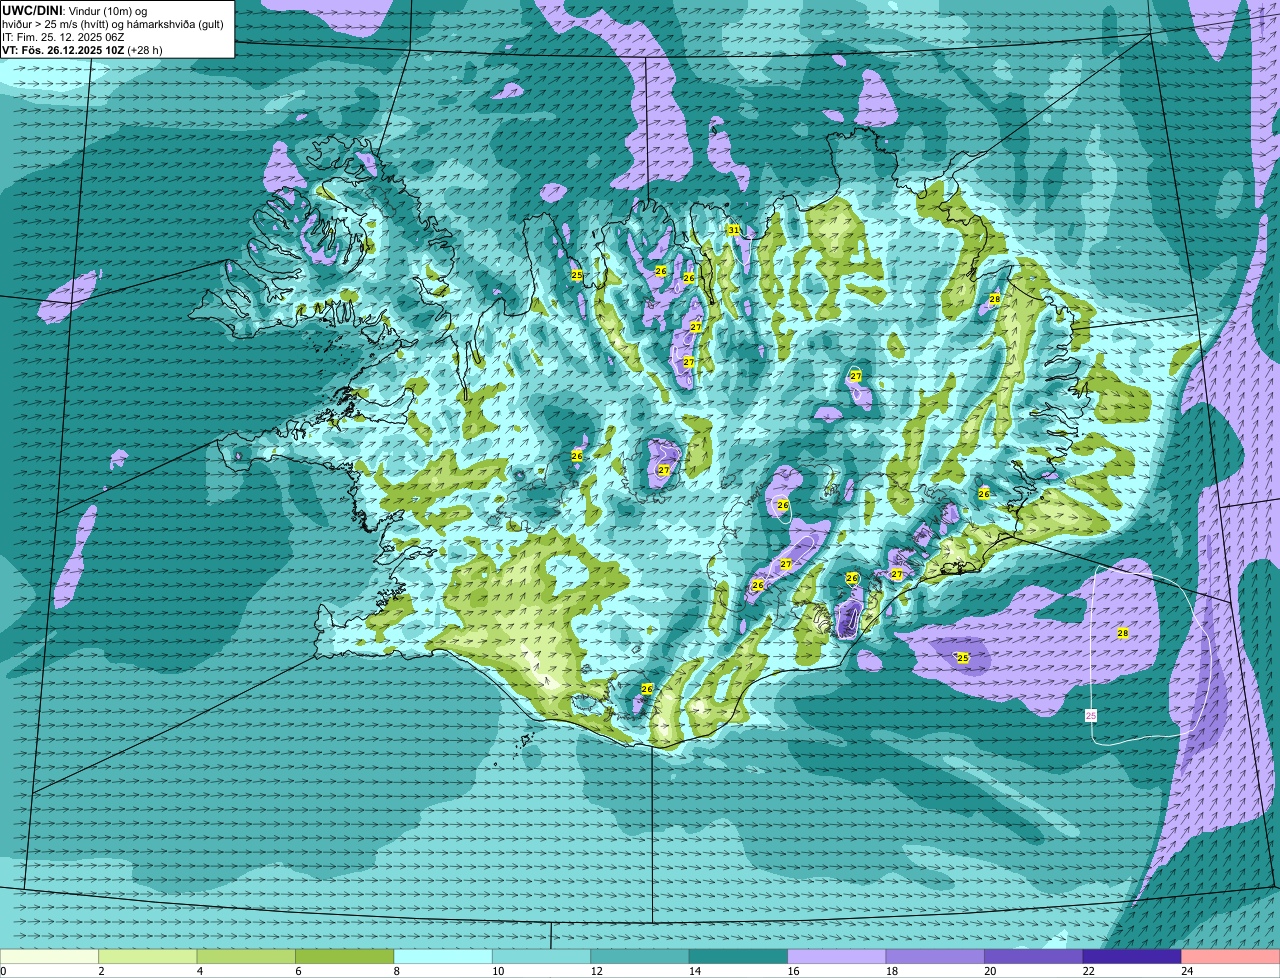Viewport: 1280px width, 978px height.
Task: Click the legend tick label "12"
Action: pos(597,971)
